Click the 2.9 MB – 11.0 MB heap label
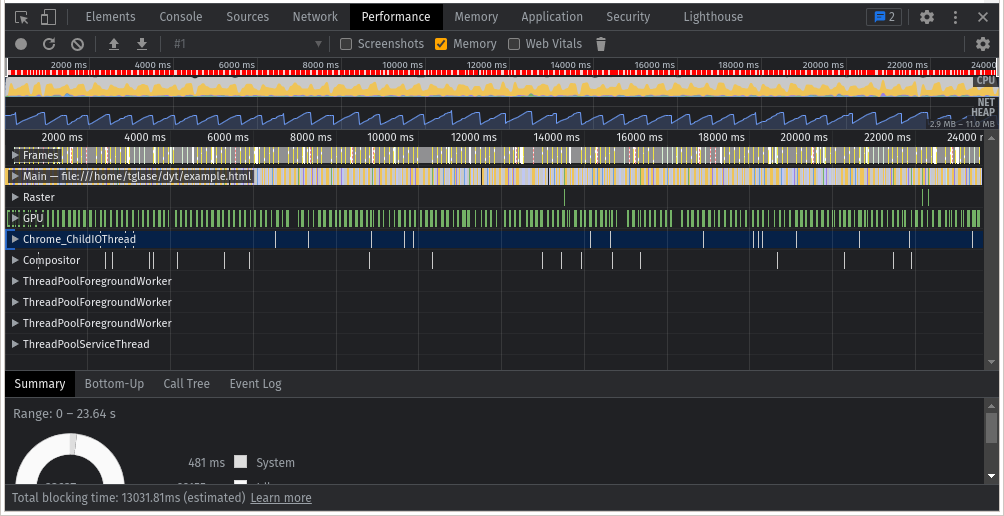Screen dimensions: 1004x516 (962, 124)
